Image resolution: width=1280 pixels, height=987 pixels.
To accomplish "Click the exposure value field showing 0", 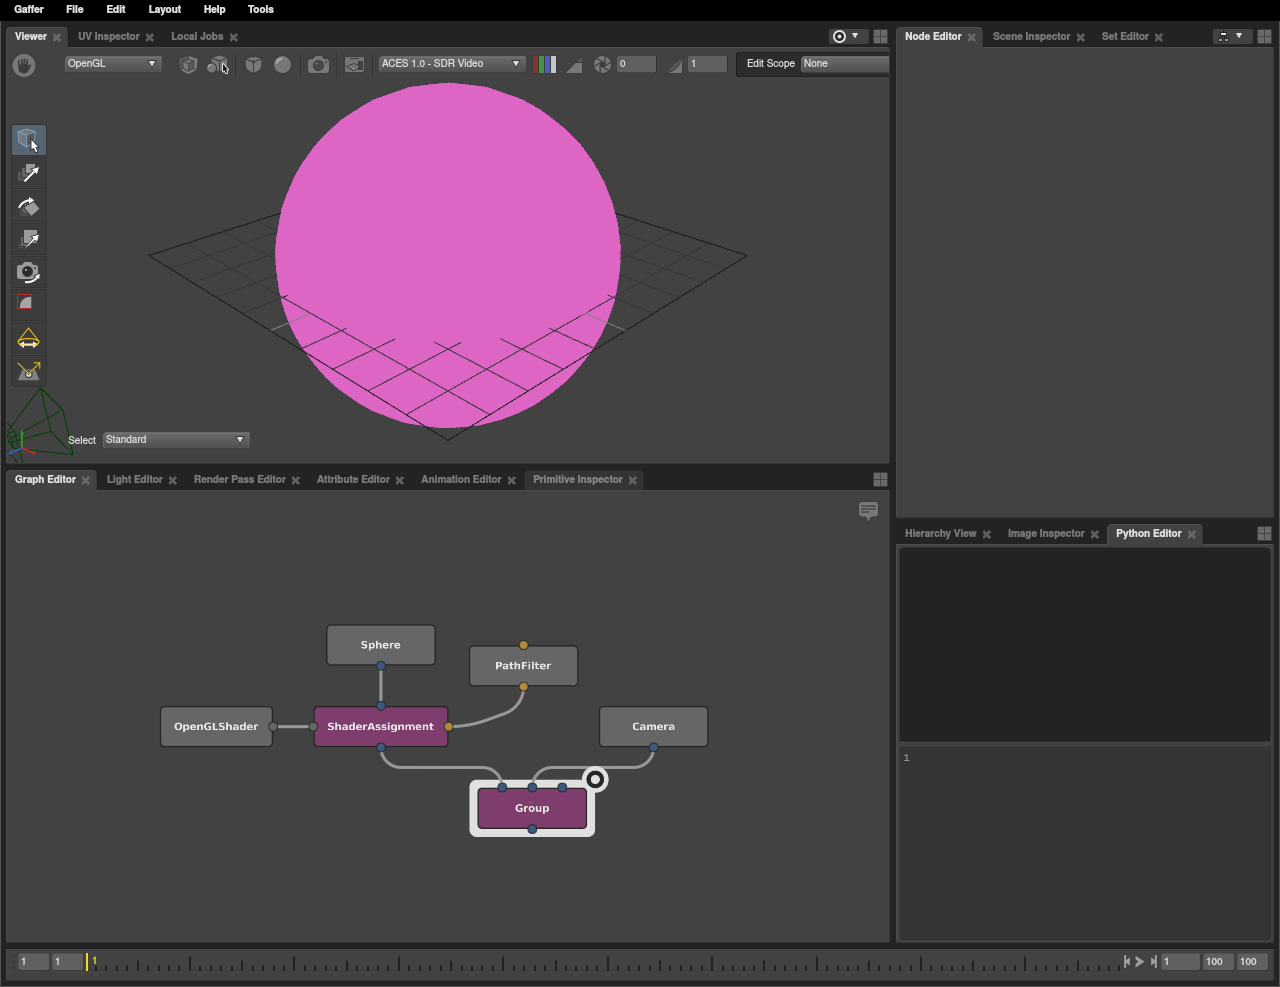I will point(636,64).
